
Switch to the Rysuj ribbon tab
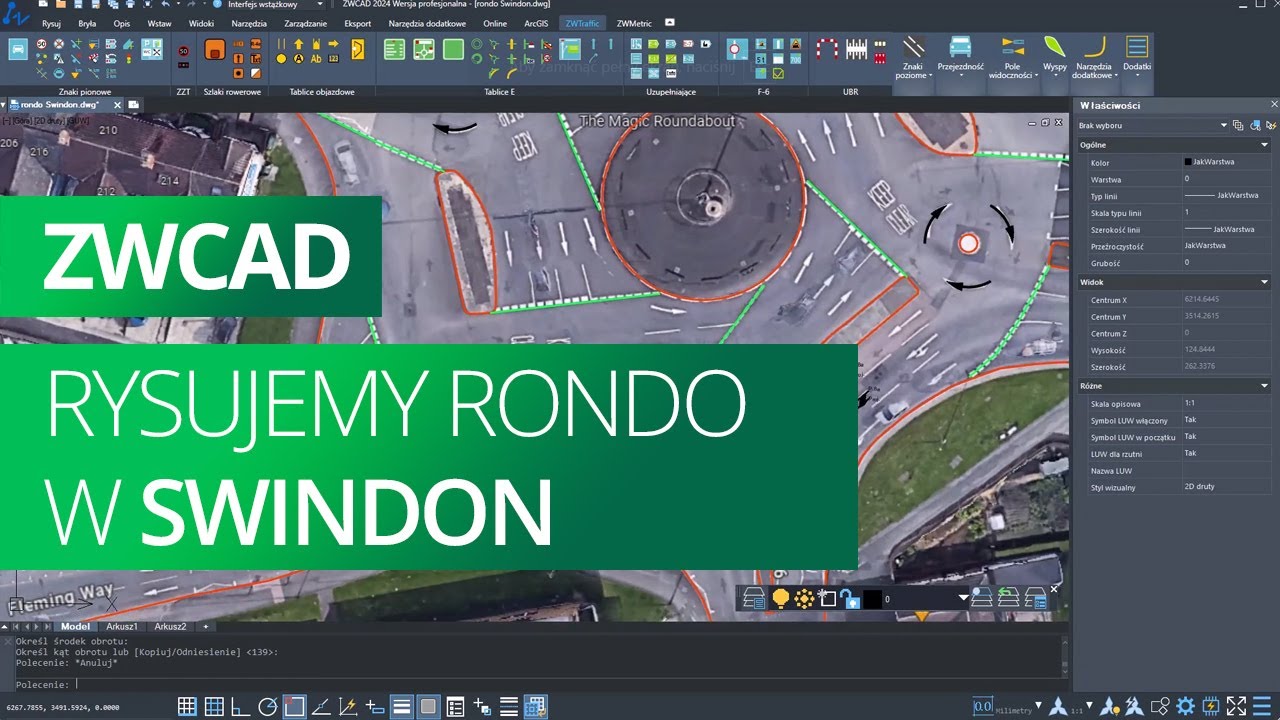click(x=52, y=22)
